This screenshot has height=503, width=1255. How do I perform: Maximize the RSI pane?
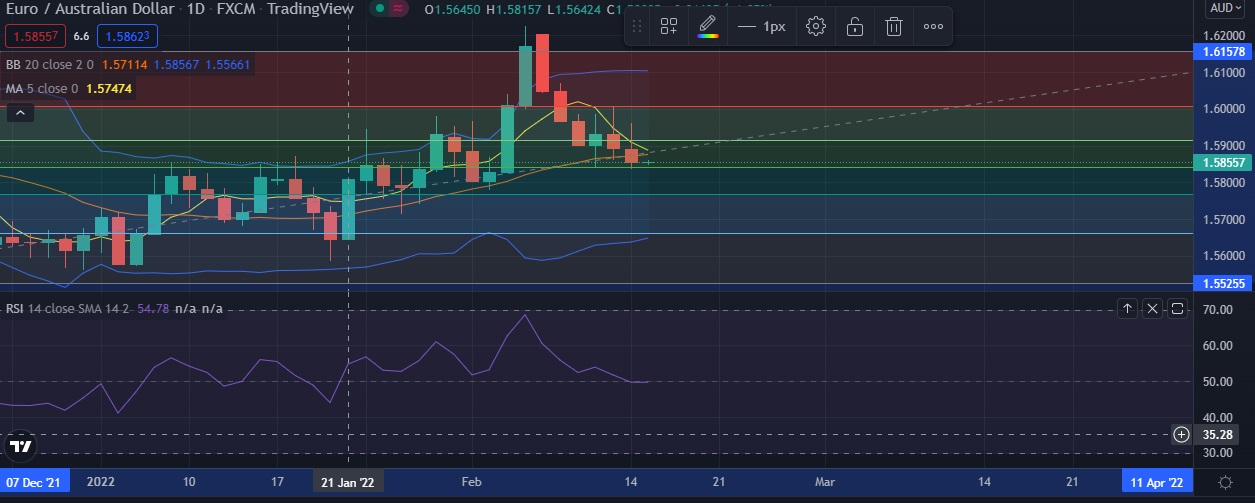click(1177, 309)
